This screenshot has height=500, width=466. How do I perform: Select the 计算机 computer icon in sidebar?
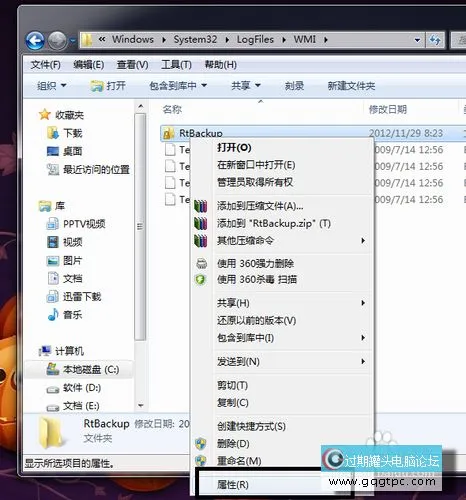coord(45,351)
